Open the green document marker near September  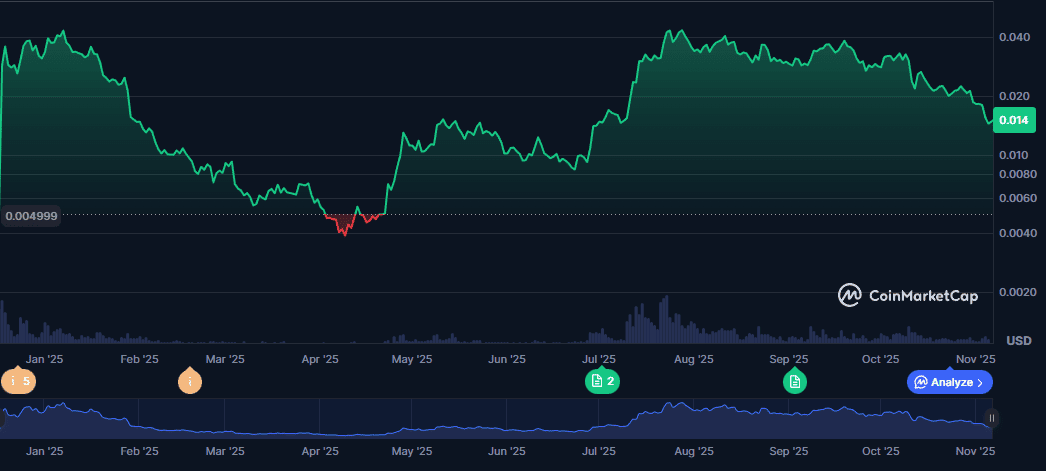(794, 381)
